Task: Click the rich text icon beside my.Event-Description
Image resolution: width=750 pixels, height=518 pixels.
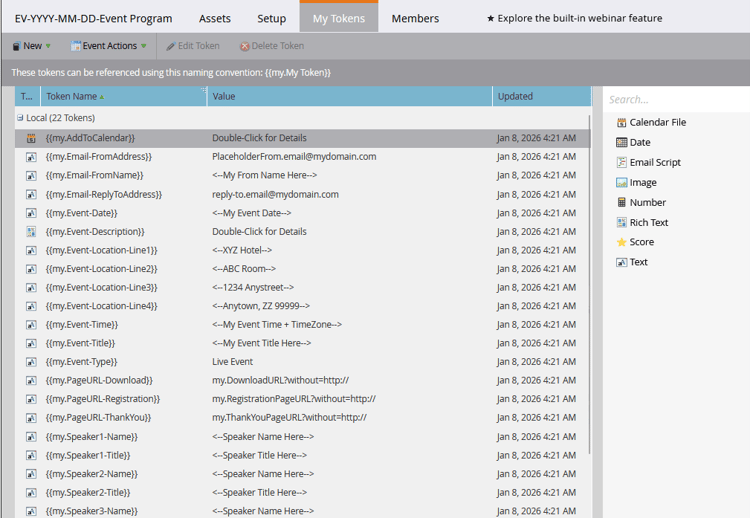Action: pyautogui.click(x=31, y=232)
